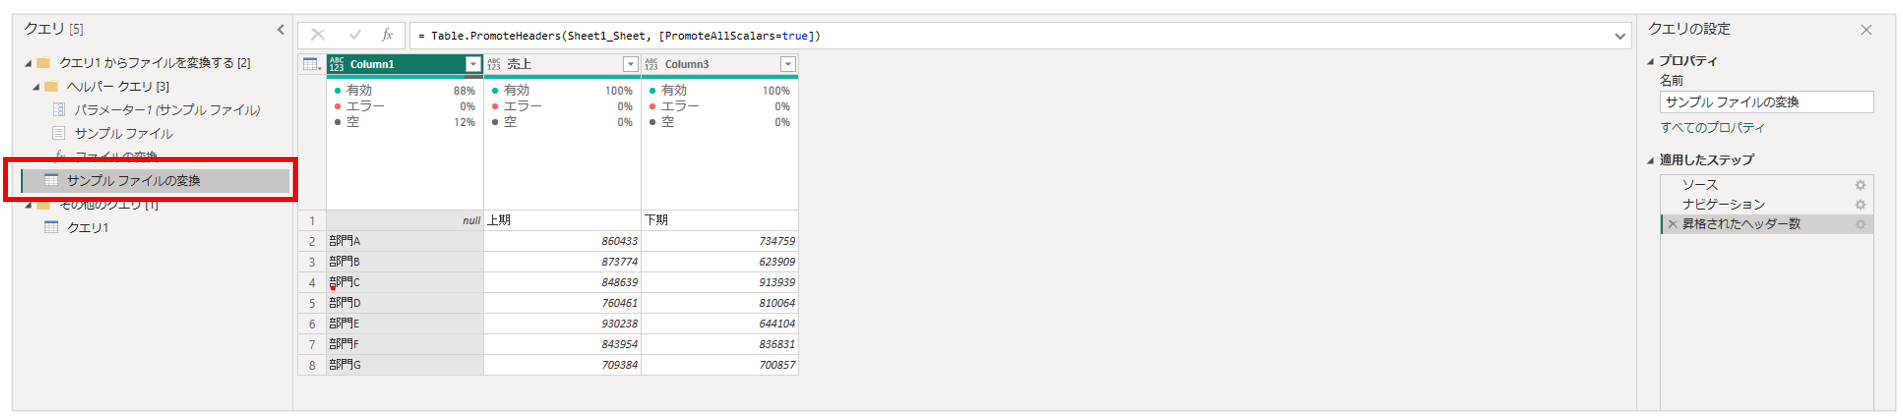
Task: Select the ソース applied step
Action: coord(1766,185)
